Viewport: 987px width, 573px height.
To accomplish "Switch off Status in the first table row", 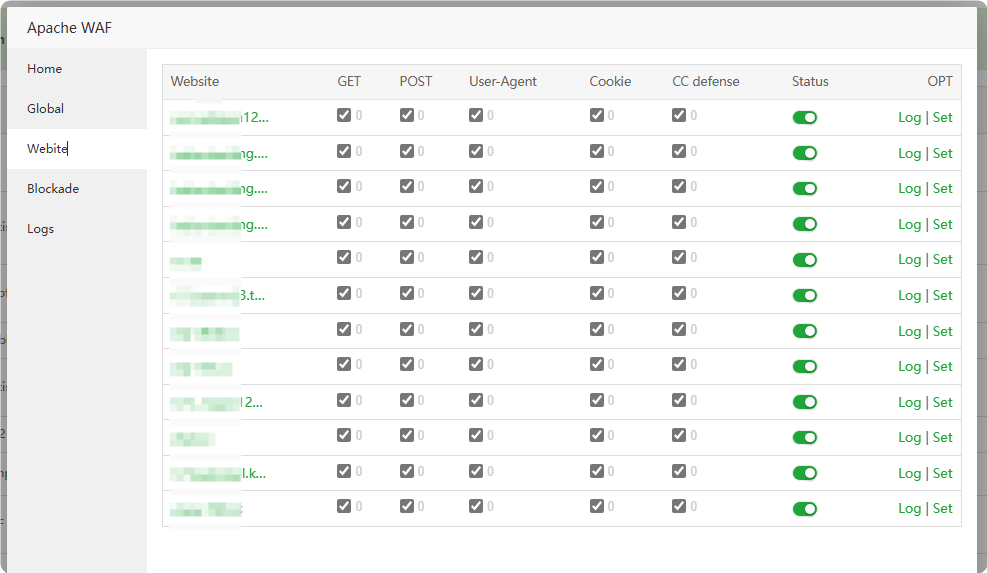I will (804, 118).
